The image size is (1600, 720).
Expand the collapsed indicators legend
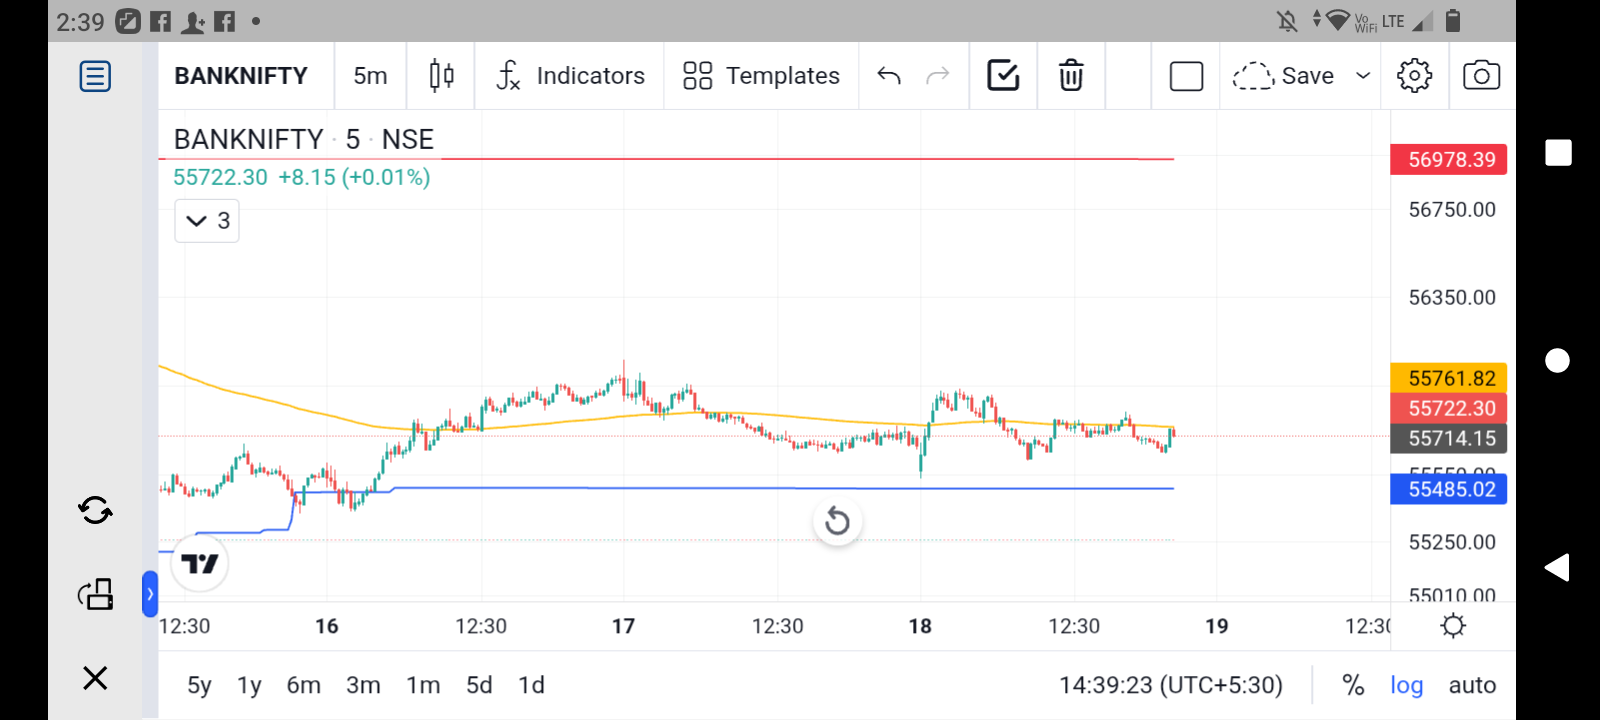pos(207,221)
